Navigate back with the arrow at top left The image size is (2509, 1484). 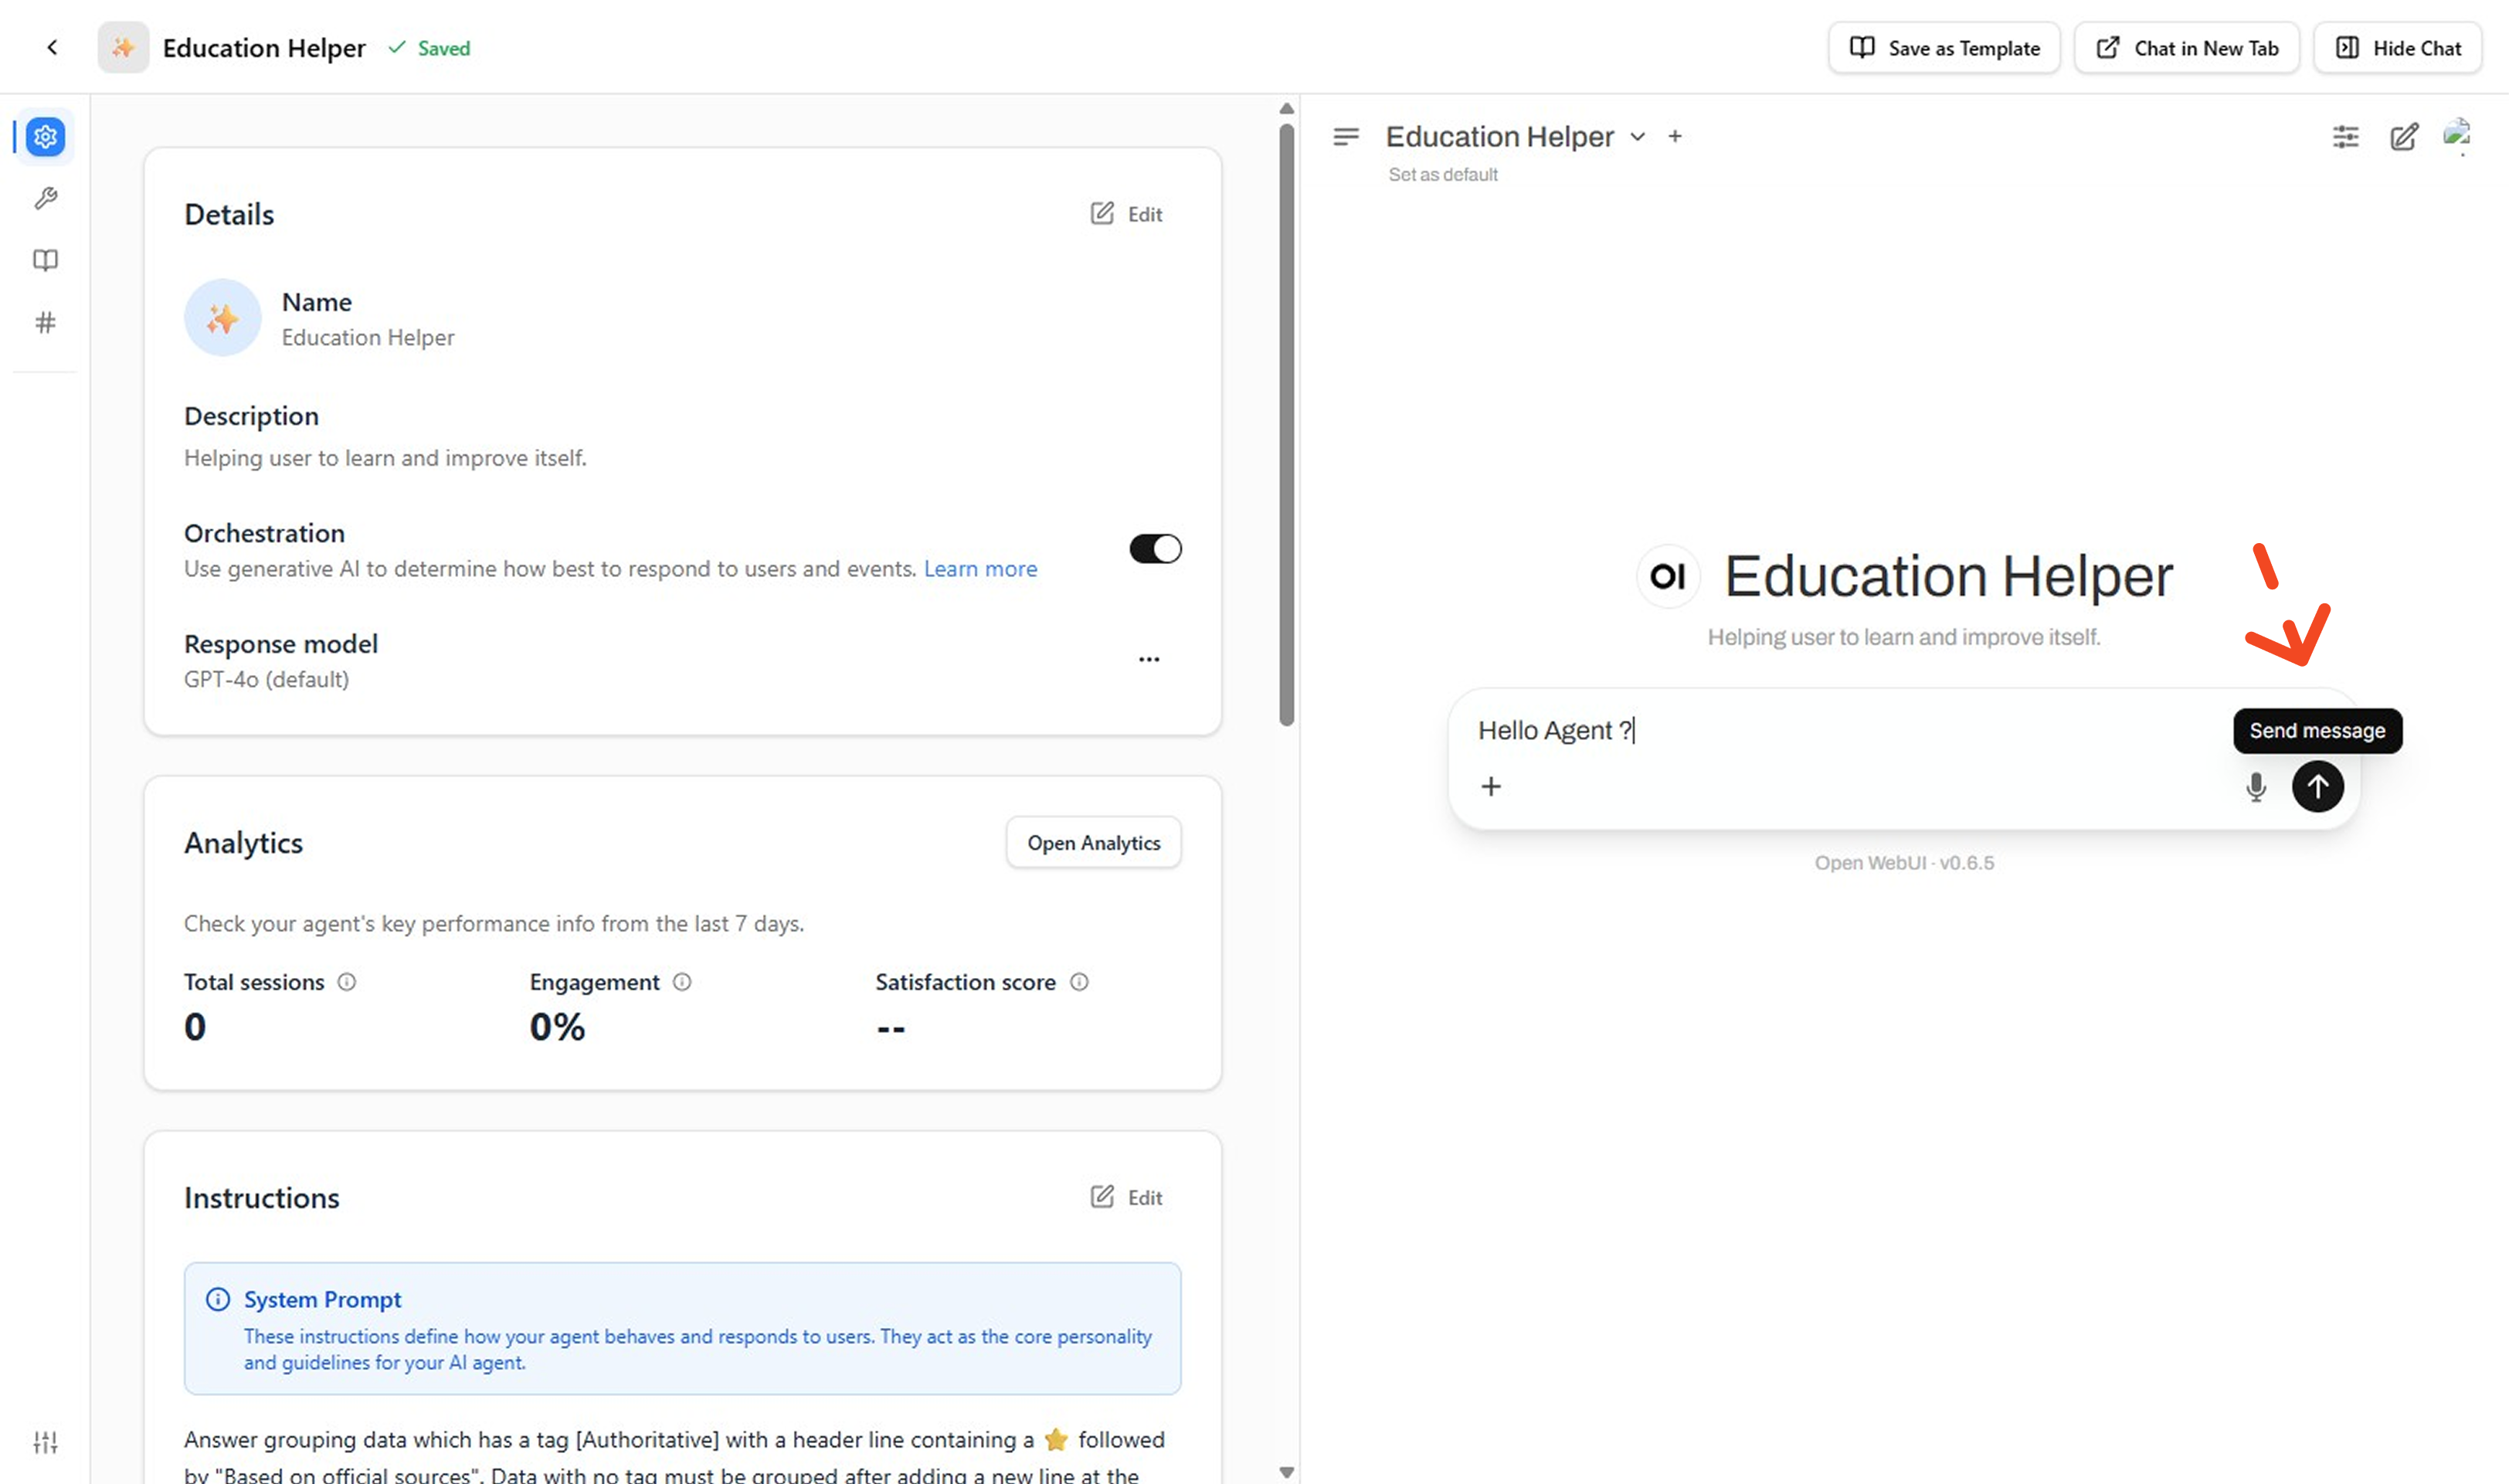pyautogui.click(x=52, y=47)
